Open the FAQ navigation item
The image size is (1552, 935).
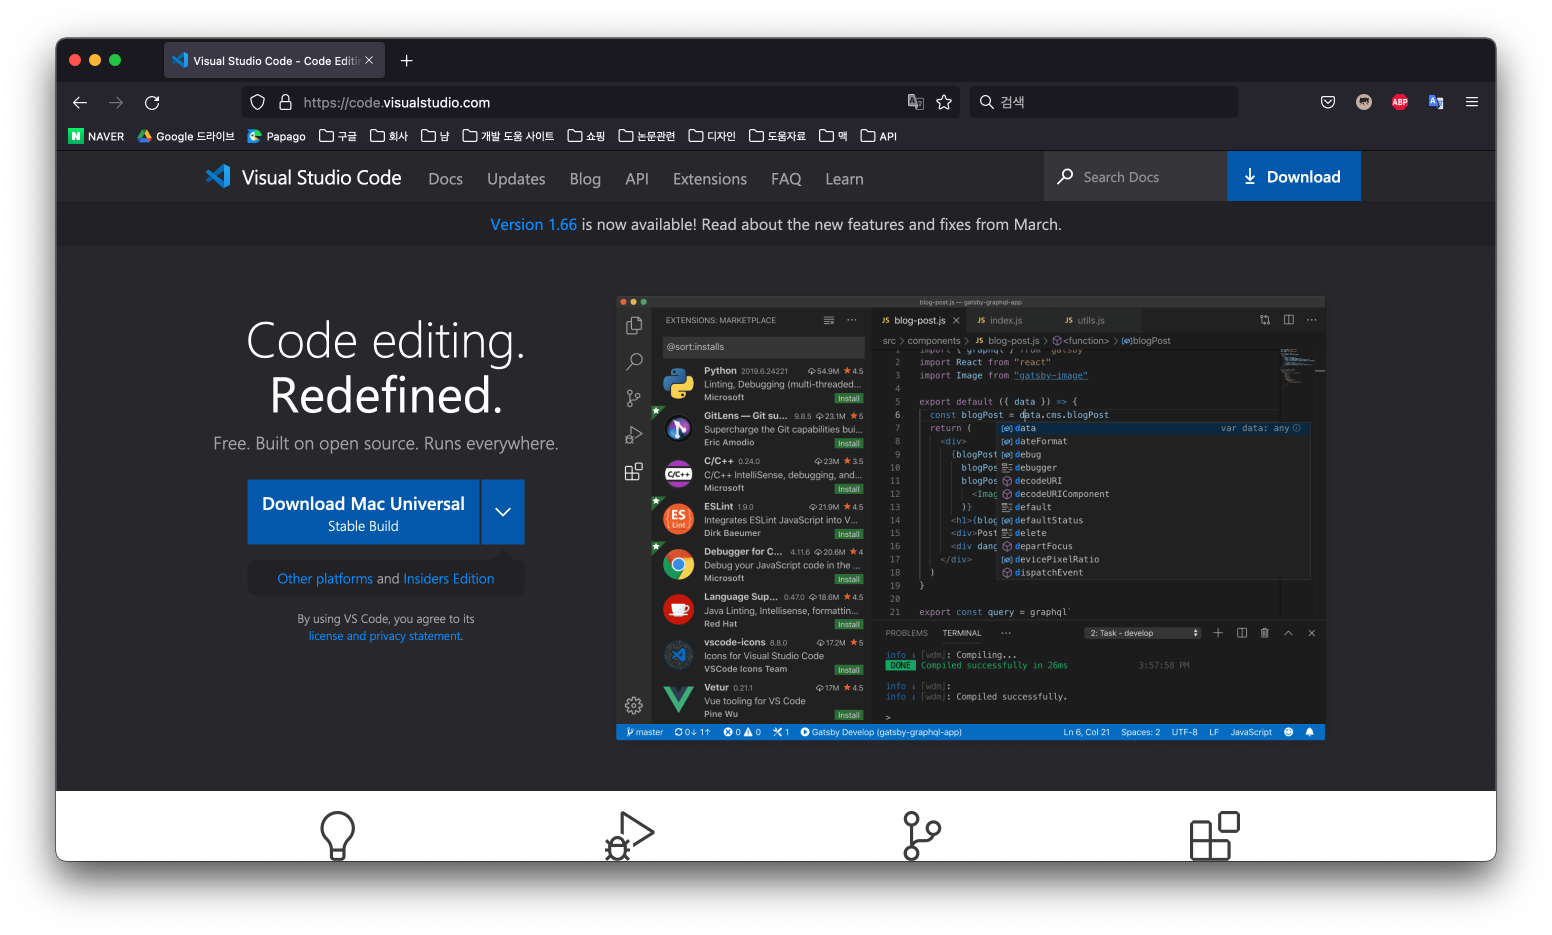(786, 179)
